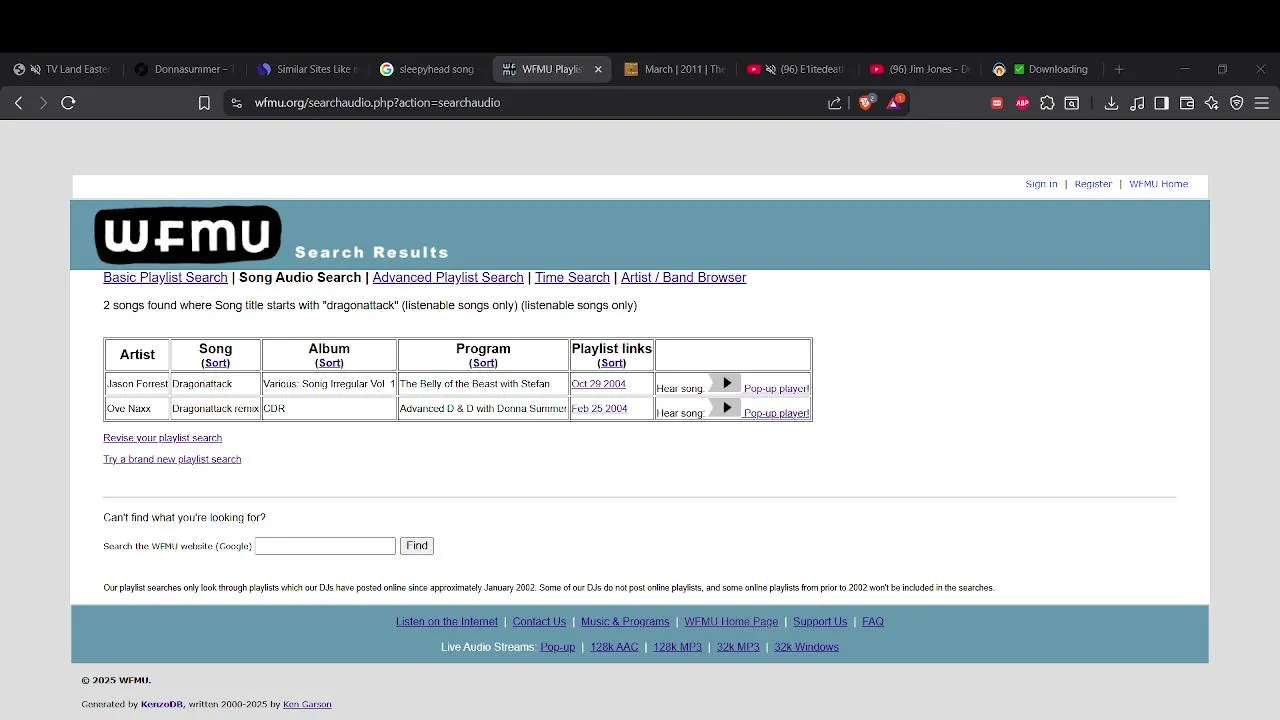The image size is (1280, 720).
Task: Sort results by Album column
Action: (x=329, y=363)
